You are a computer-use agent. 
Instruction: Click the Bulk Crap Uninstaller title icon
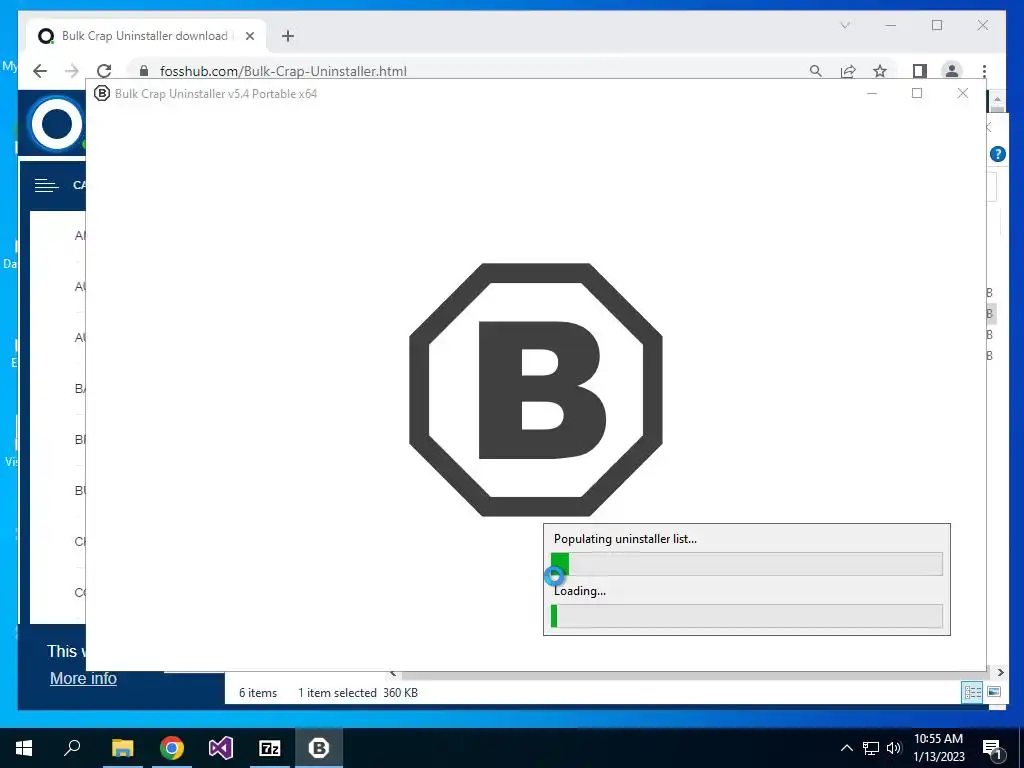102,93
